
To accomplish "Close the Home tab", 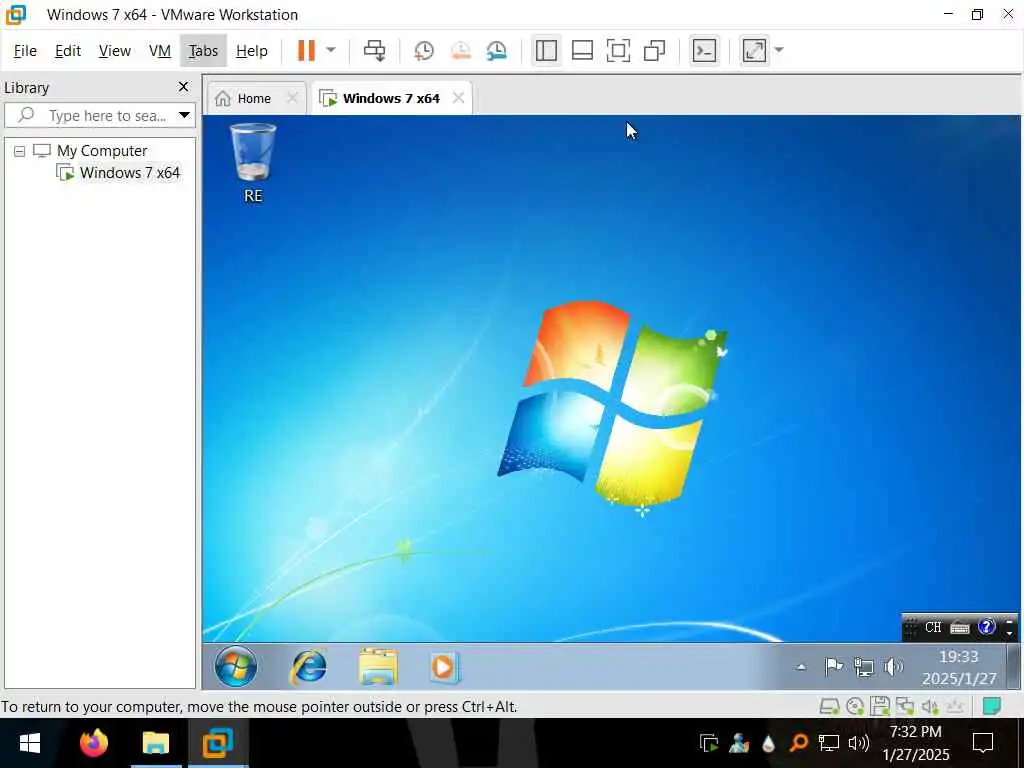I will point(293,98).
